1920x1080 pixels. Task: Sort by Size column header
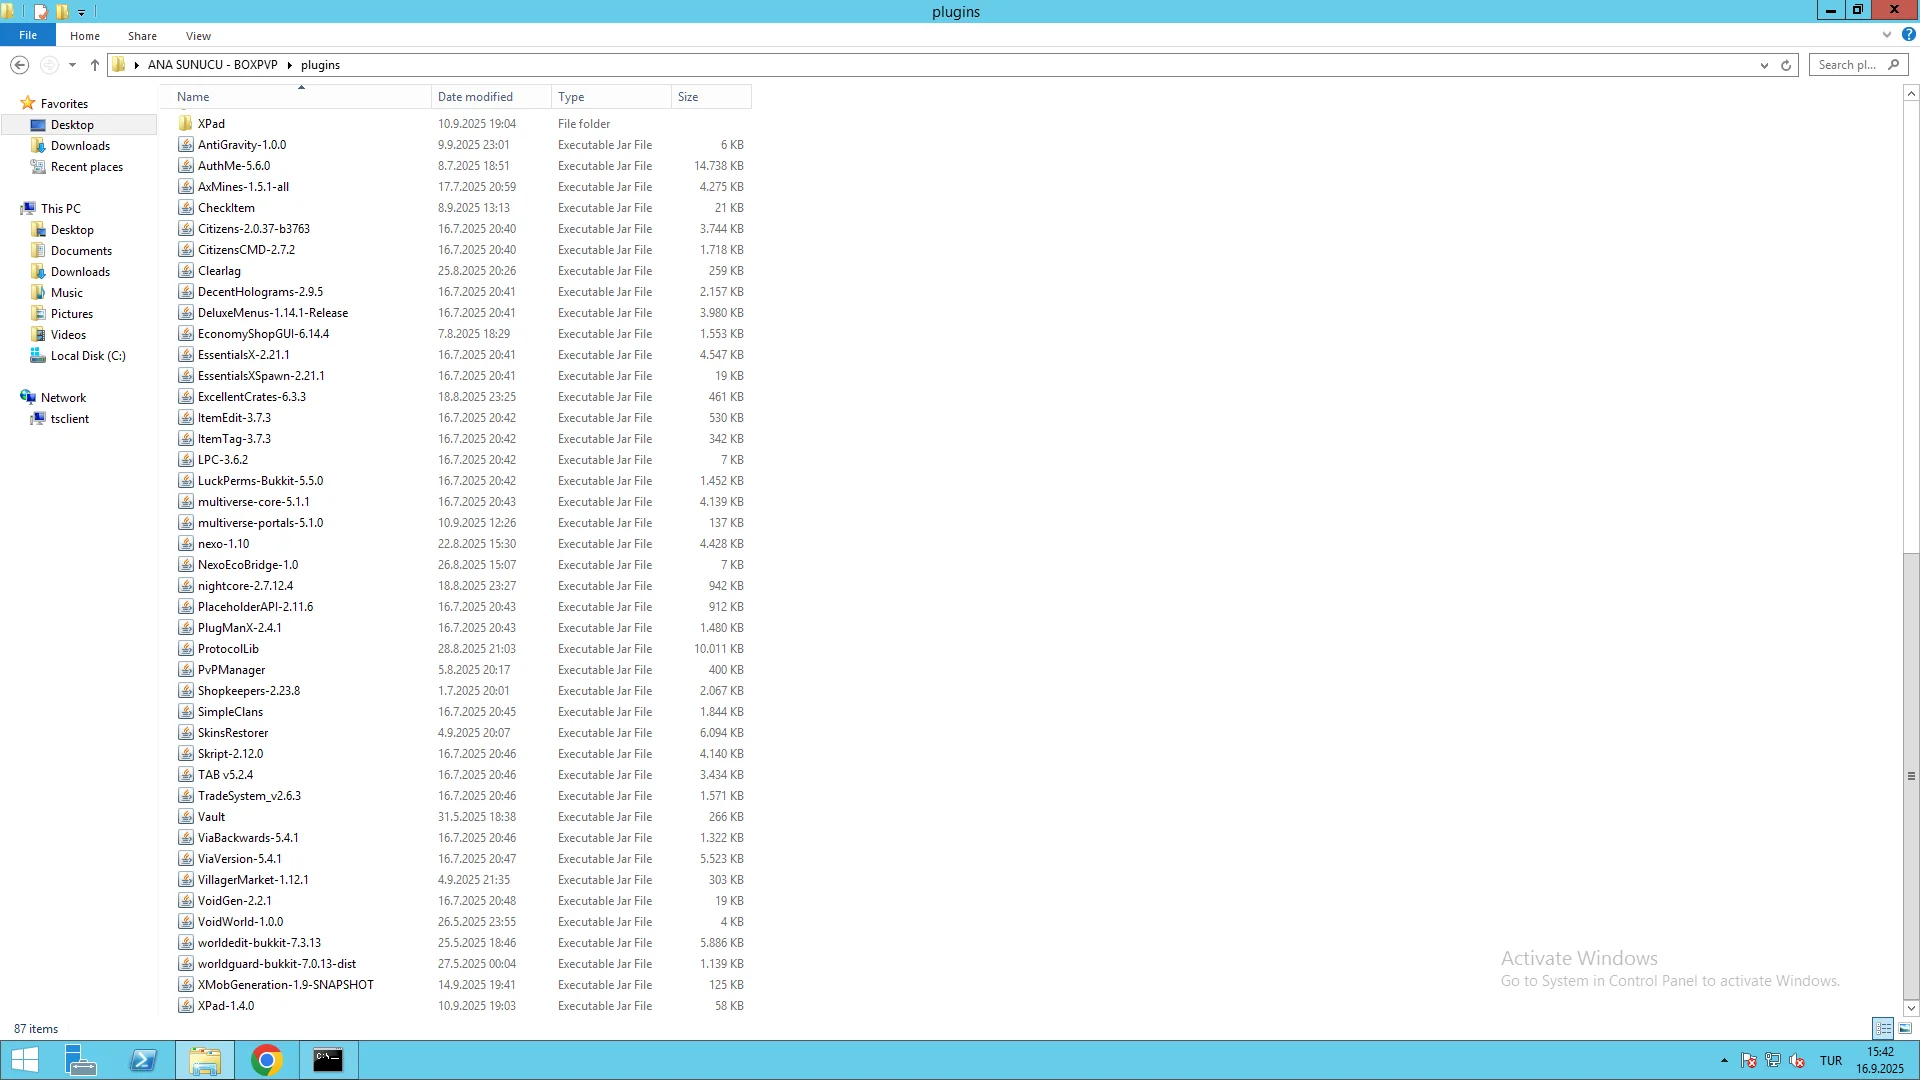[711, 97]
